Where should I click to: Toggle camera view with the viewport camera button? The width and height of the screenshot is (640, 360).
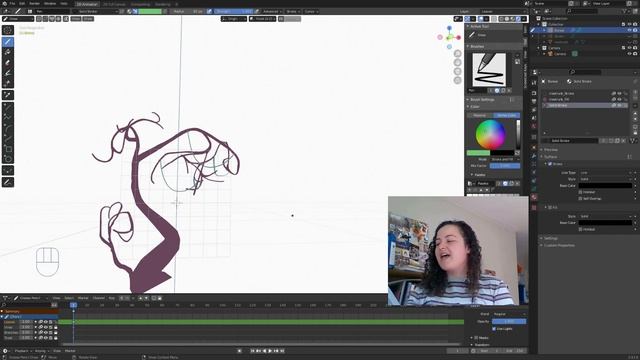point(458,71)
